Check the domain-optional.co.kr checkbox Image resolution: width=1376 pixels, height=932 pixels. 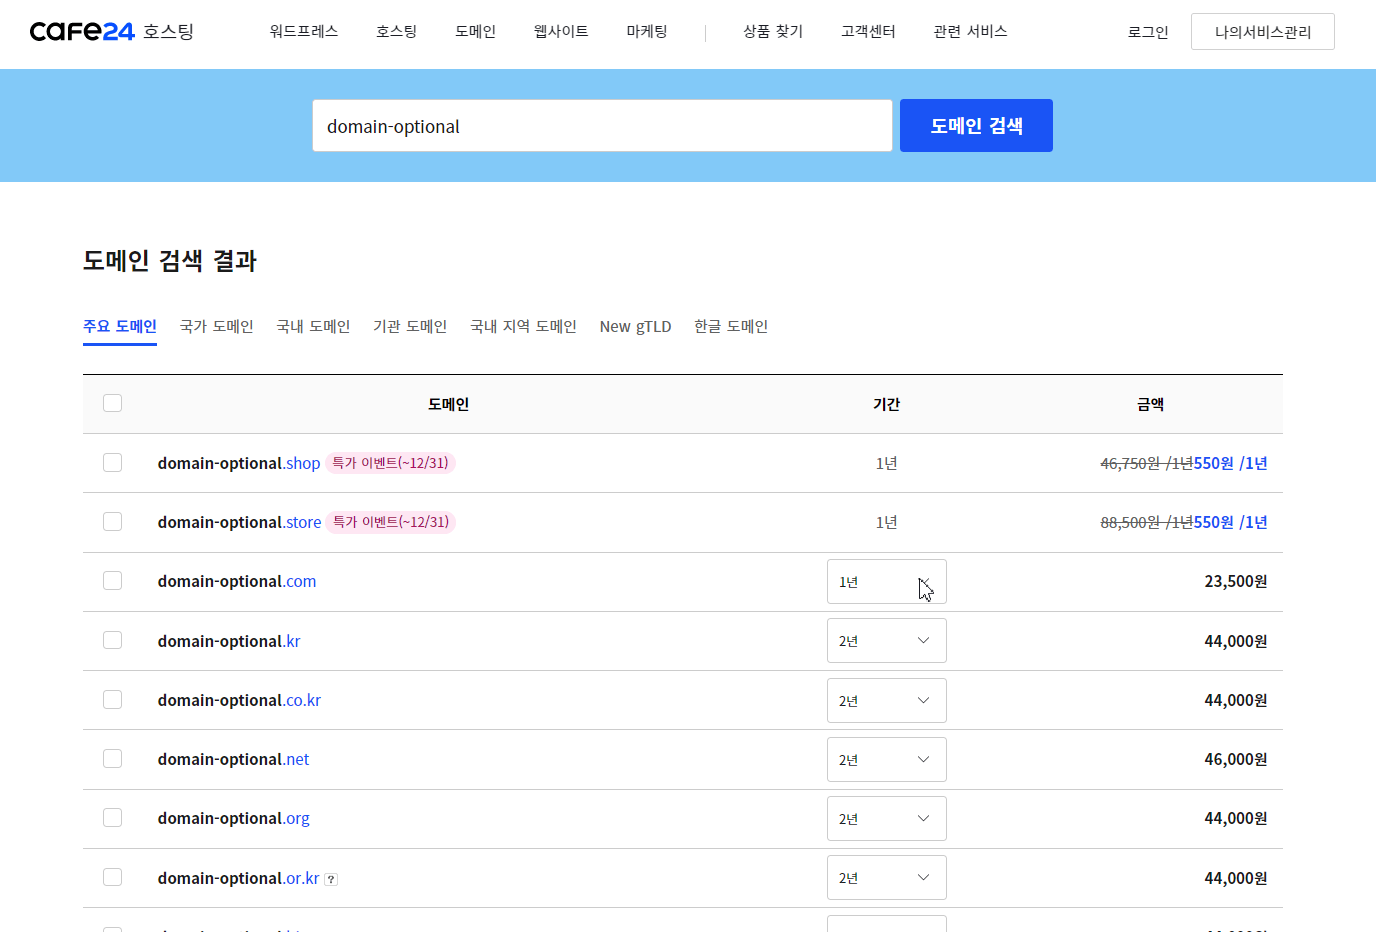point(112,699)
